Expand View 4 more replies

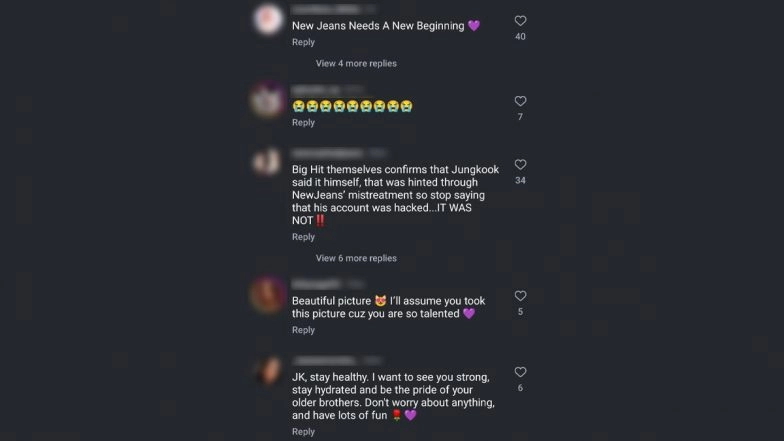point(356,64)
